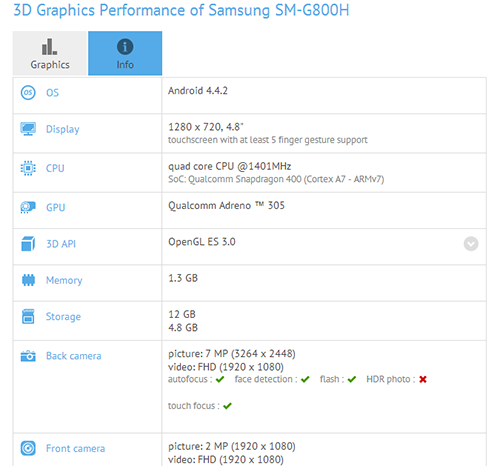
Task: Click the 3D API cube icon
Action: tap(28, 244)
